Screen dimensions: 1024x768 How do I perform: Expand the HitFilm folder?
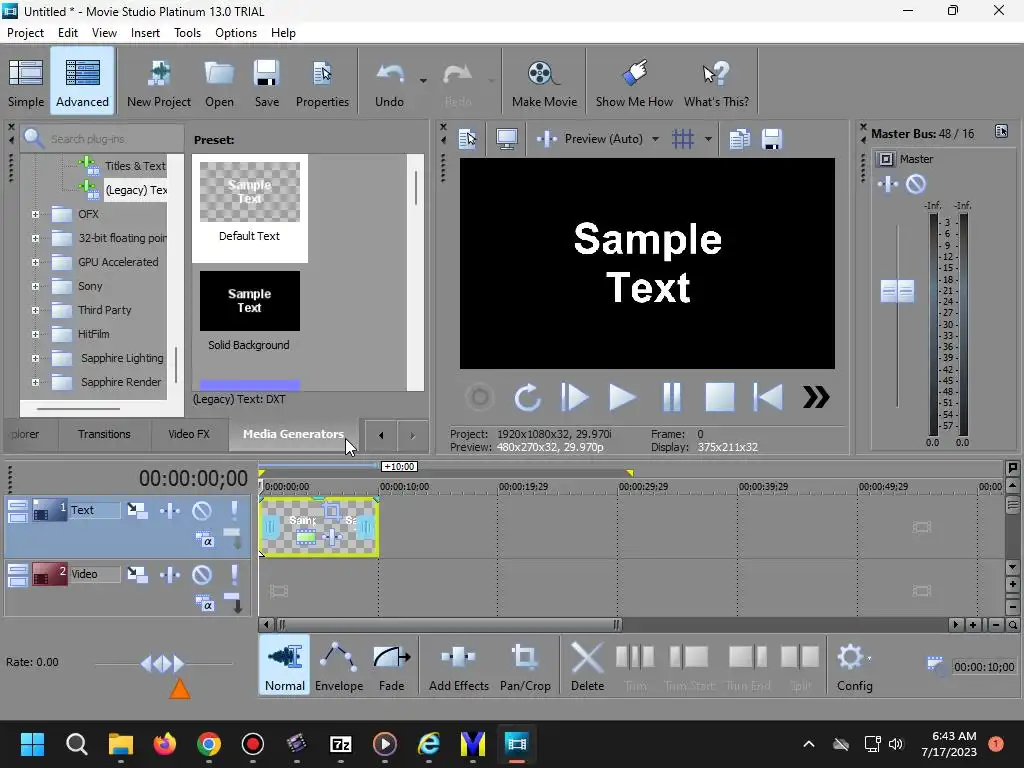pyautogui.click(x=35, y=334)
